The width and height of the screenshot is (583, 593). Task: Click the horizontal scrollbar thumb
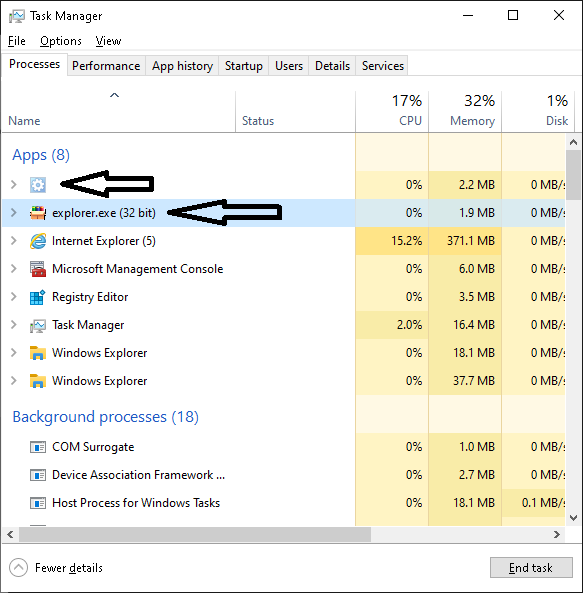pos(195,534)
